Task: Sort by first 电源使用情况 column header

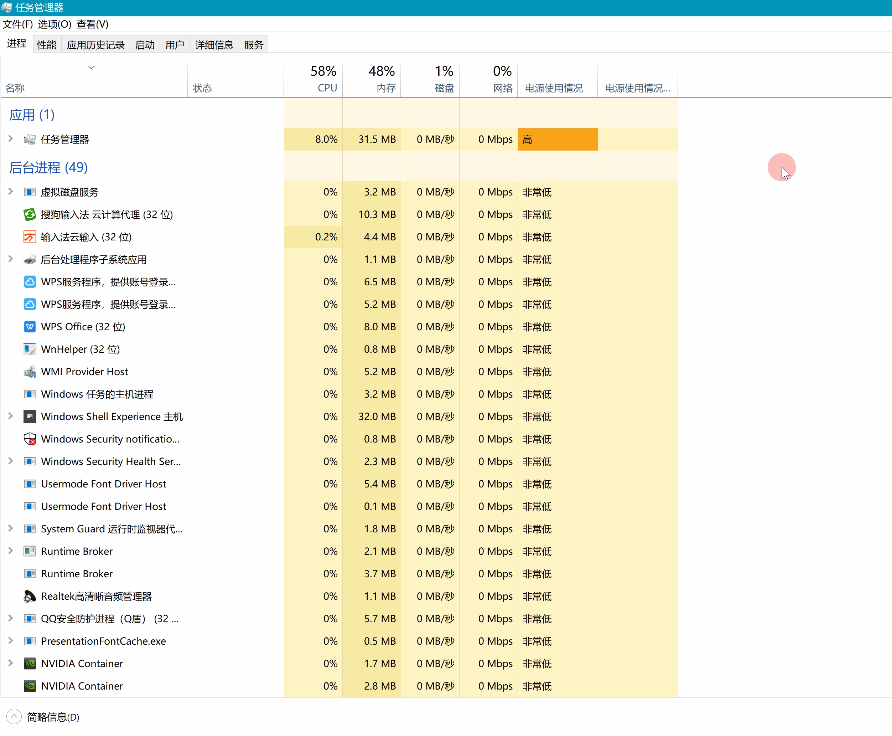Action: (x=558, y=80)
